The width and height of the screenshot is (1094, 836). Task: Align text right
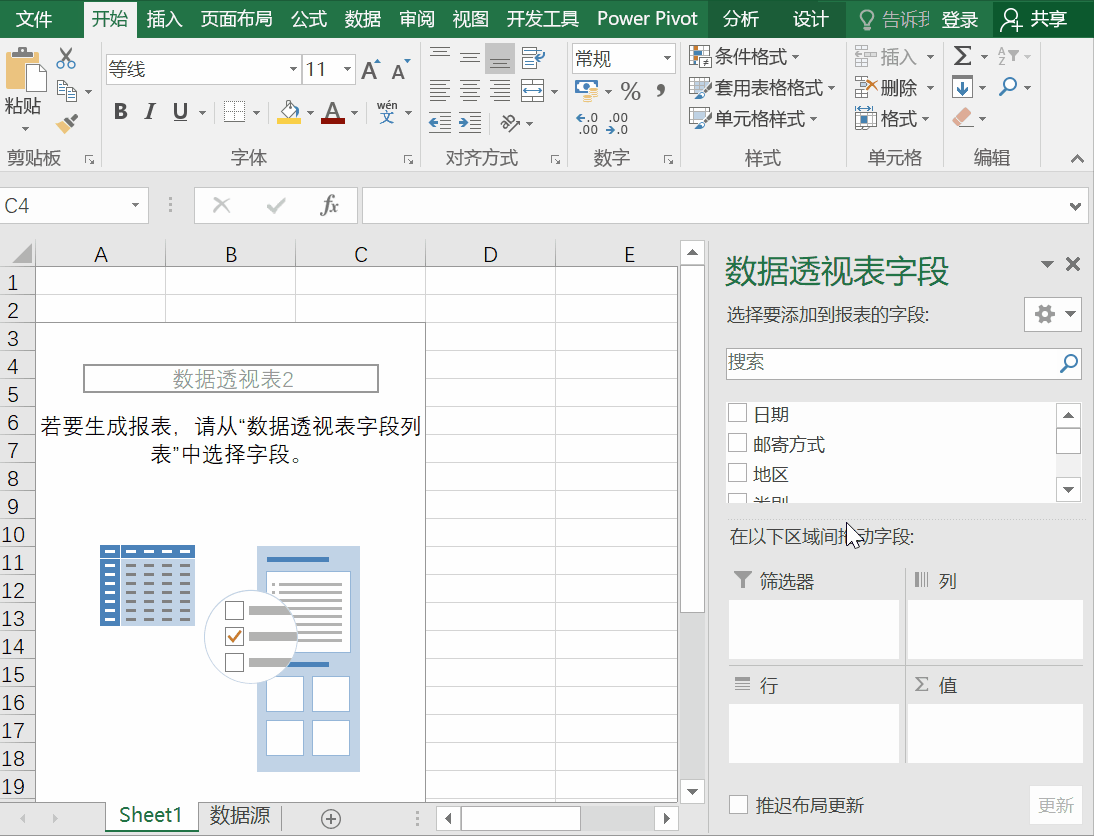click(x=500, y=90)
